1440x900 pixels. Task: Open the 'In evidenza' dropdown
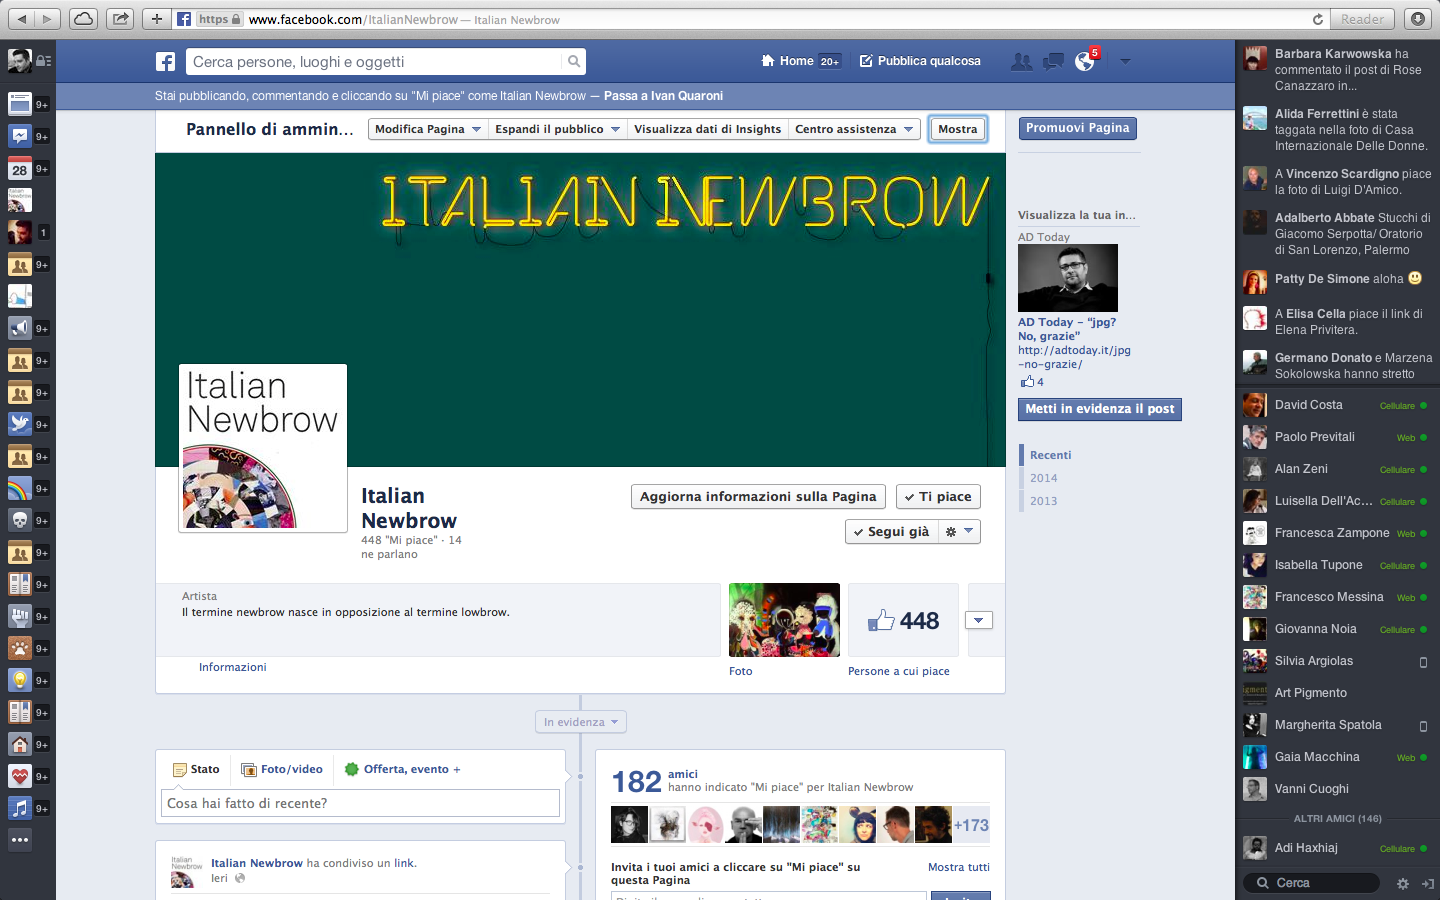581,722
